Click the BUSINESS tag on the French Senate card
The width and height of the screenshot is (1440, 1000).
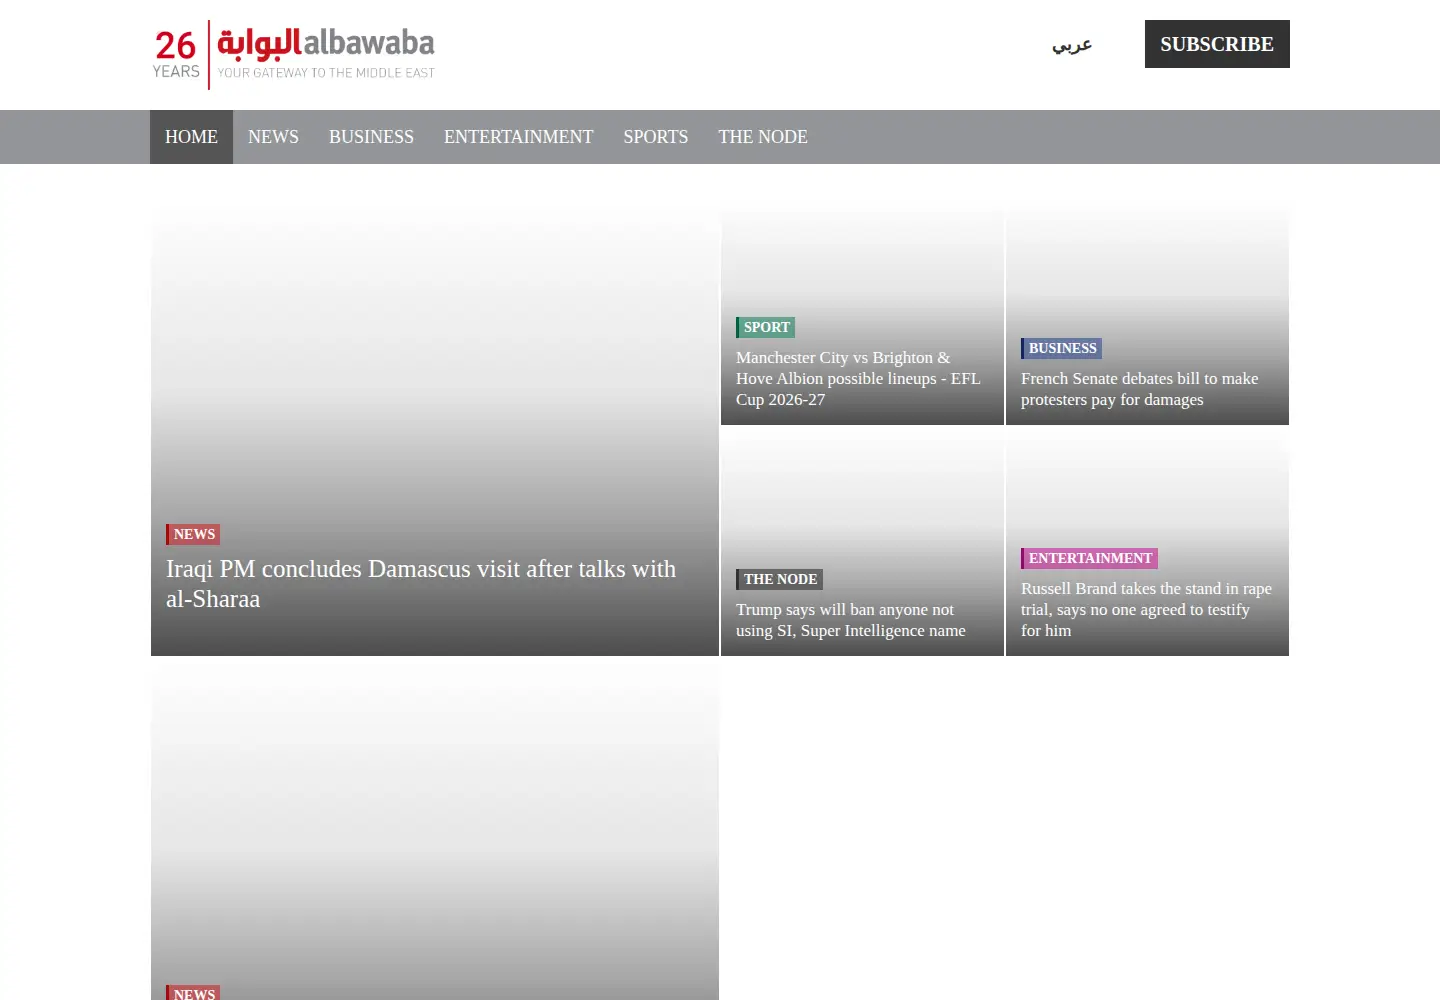(x=1062, y=348)
